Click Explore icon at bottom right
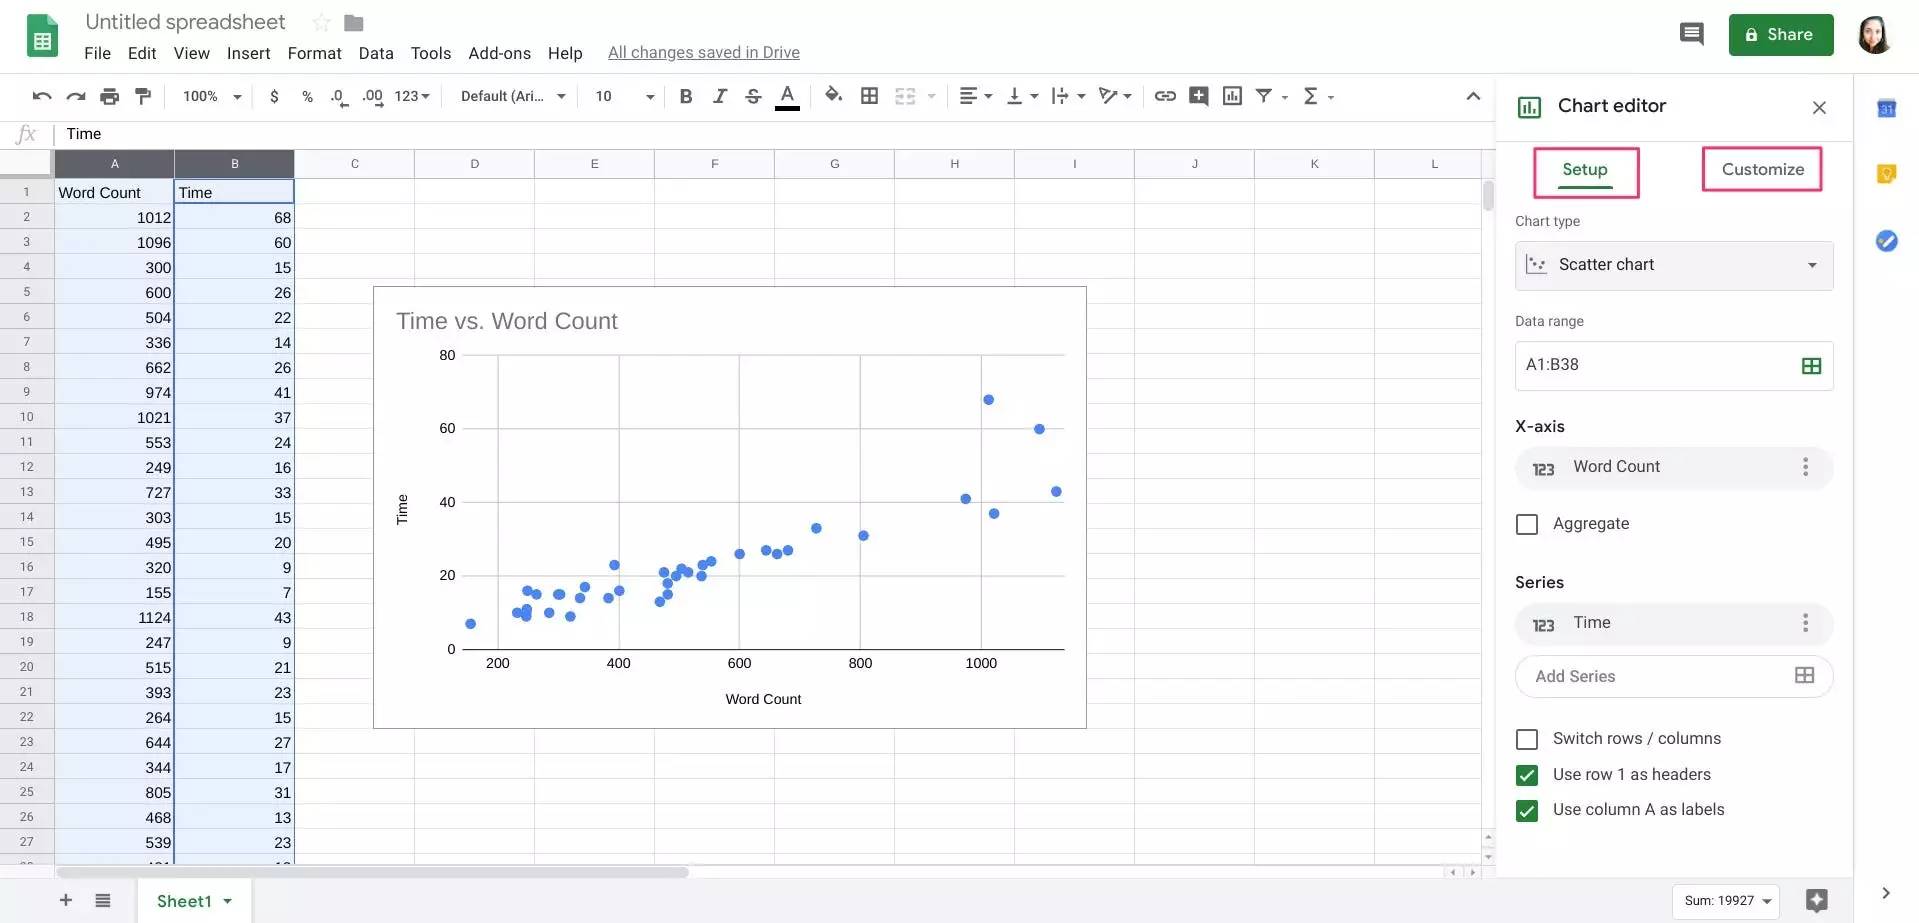The height and width of the screenshot is (923, 1919). coord(1816,900)
